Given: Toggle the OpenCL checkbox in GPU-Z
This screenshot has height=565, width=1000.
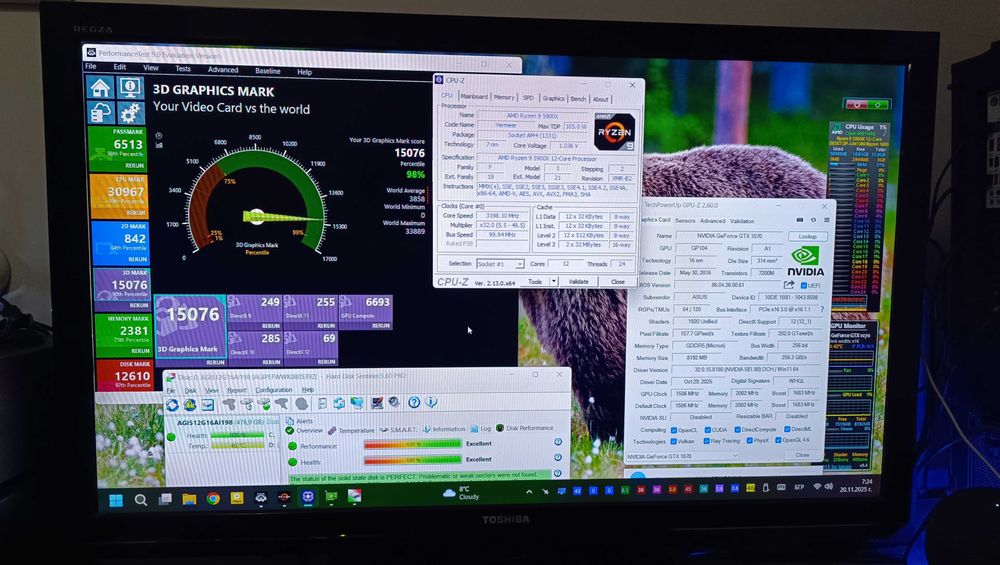Looking at the screenshot, I should [674, 430].
